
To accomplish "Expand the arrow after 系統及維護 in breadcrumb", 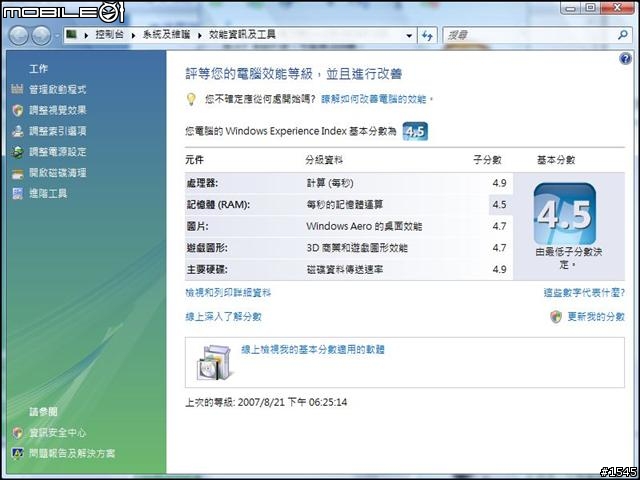I will [200, 36].
